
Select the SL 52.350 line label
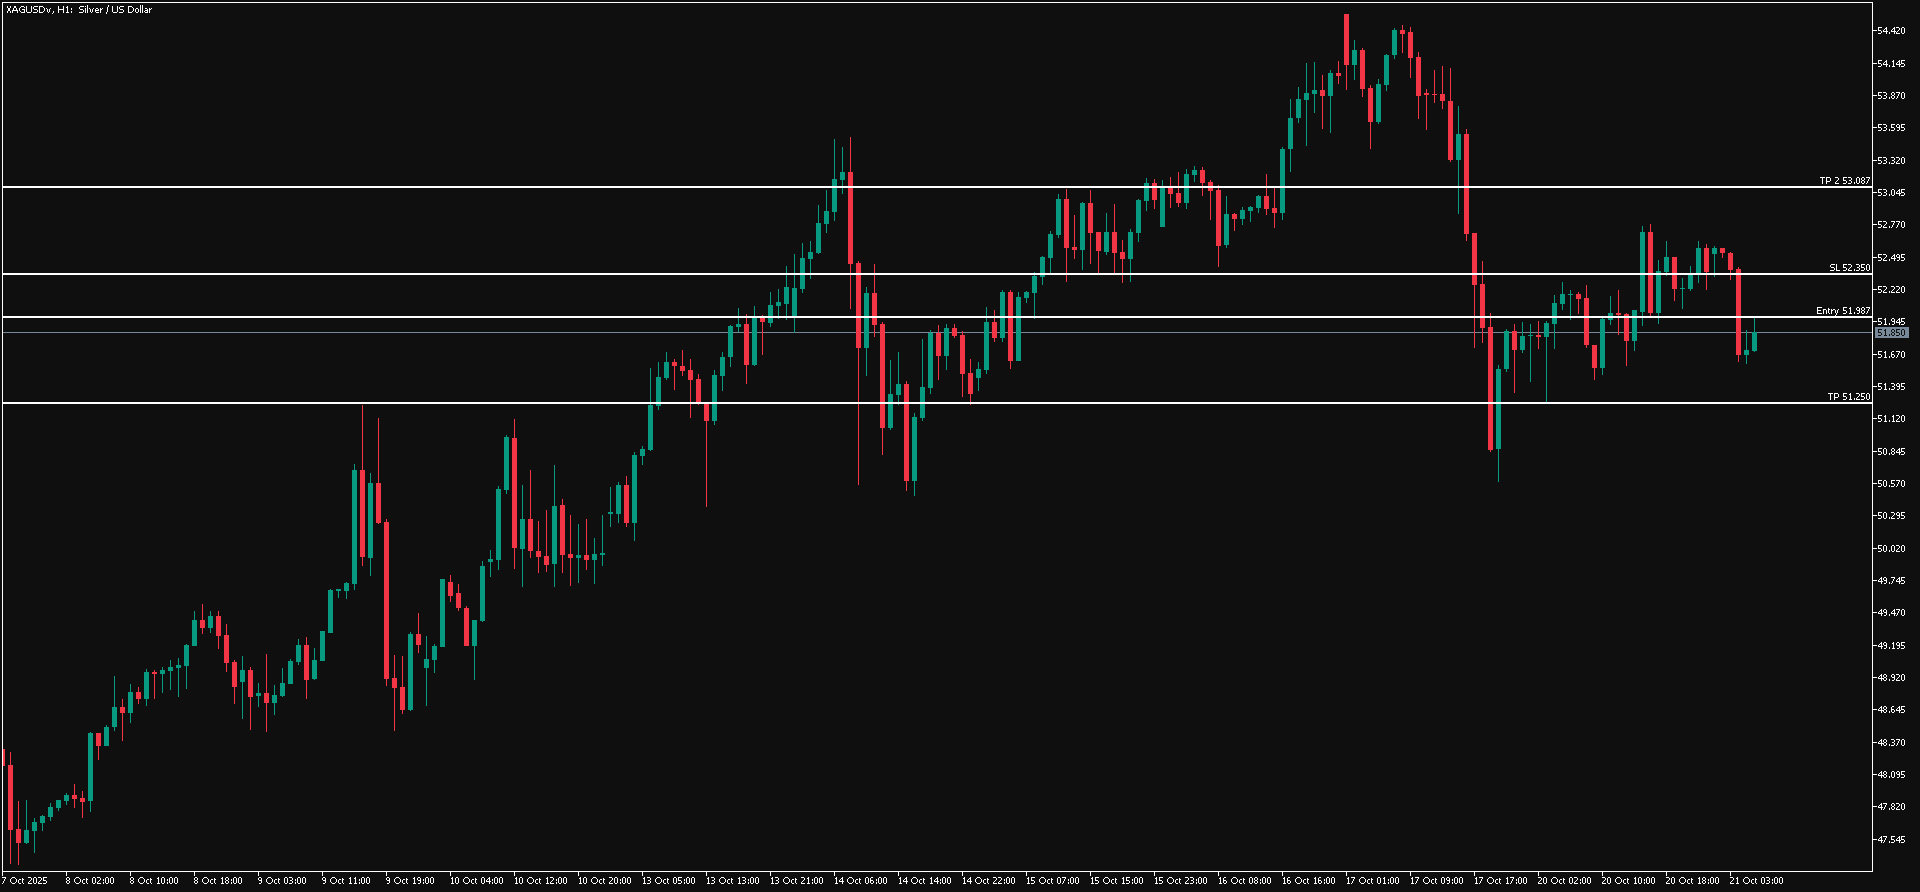pos(1849,268)
